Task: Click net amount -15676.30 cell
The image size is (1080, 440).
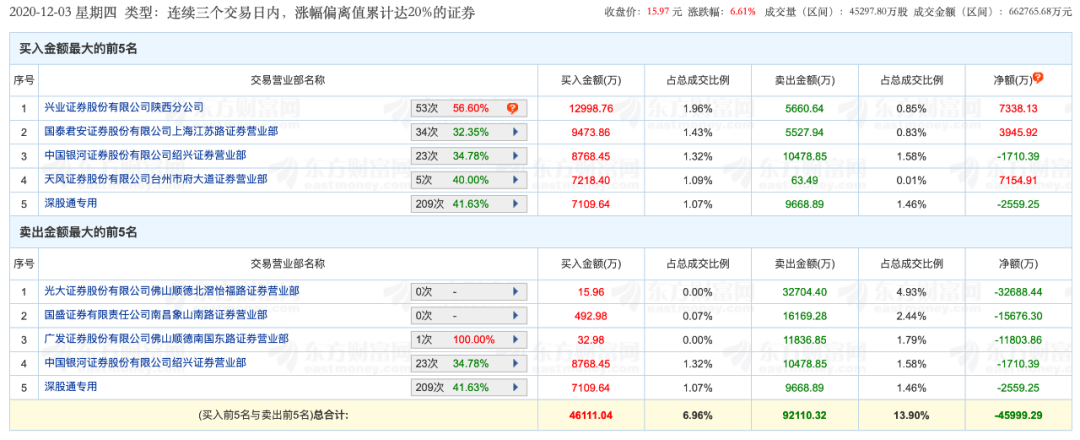Action: (1018, 316)
